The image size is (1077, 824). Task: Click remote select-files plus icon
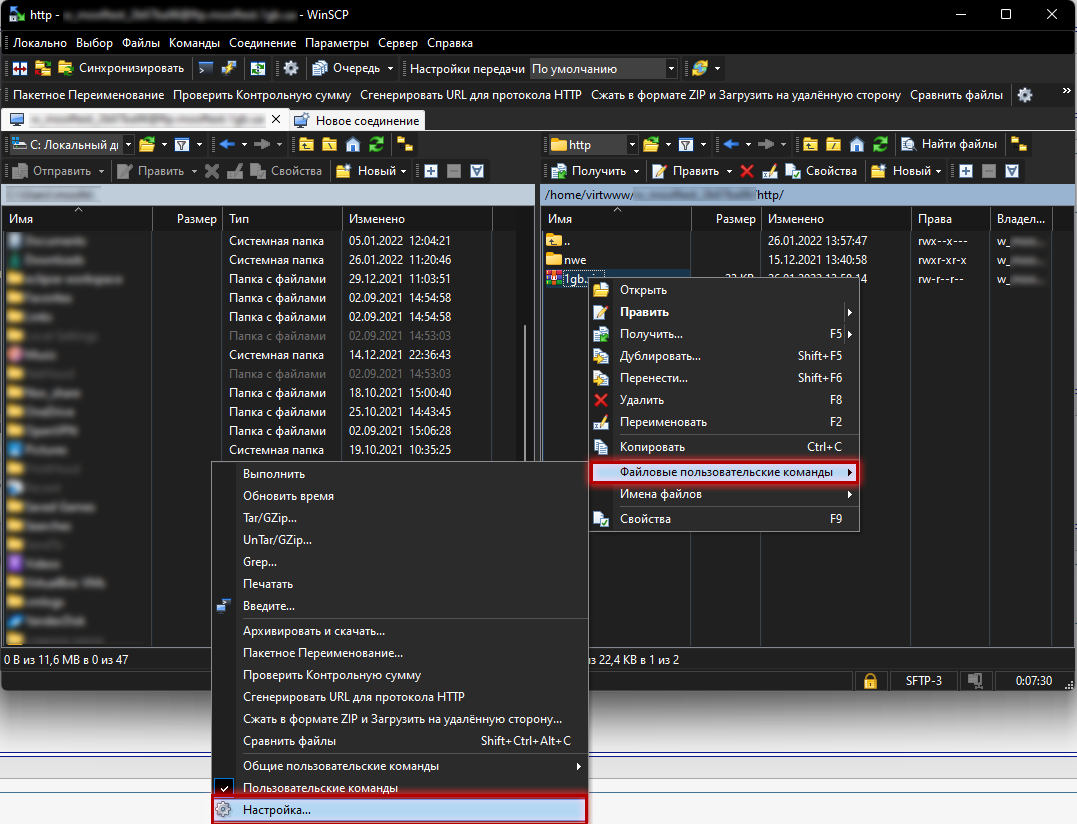(x=966, y=171)
